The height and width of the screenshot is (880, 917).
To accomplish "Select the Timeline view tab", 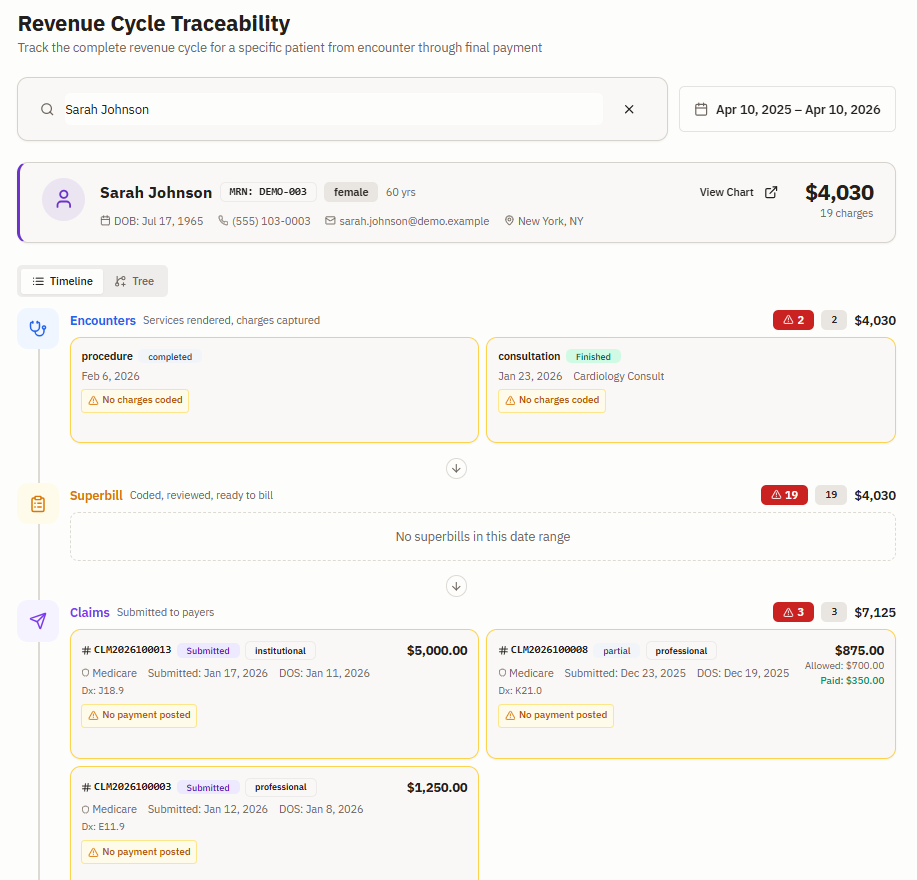I will pyautogui.click(x=63, y=281).
